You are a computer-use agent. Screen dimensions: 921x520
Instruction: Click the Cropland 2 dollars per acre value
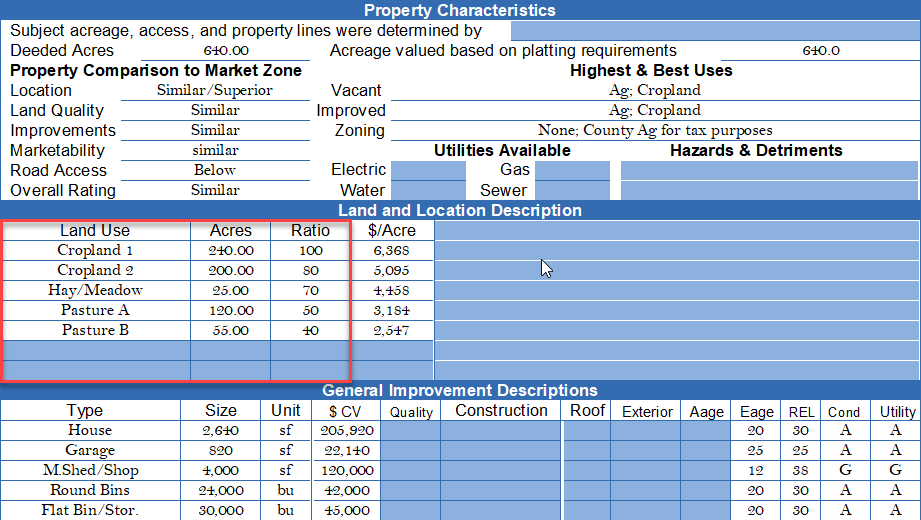coord(391,270)
